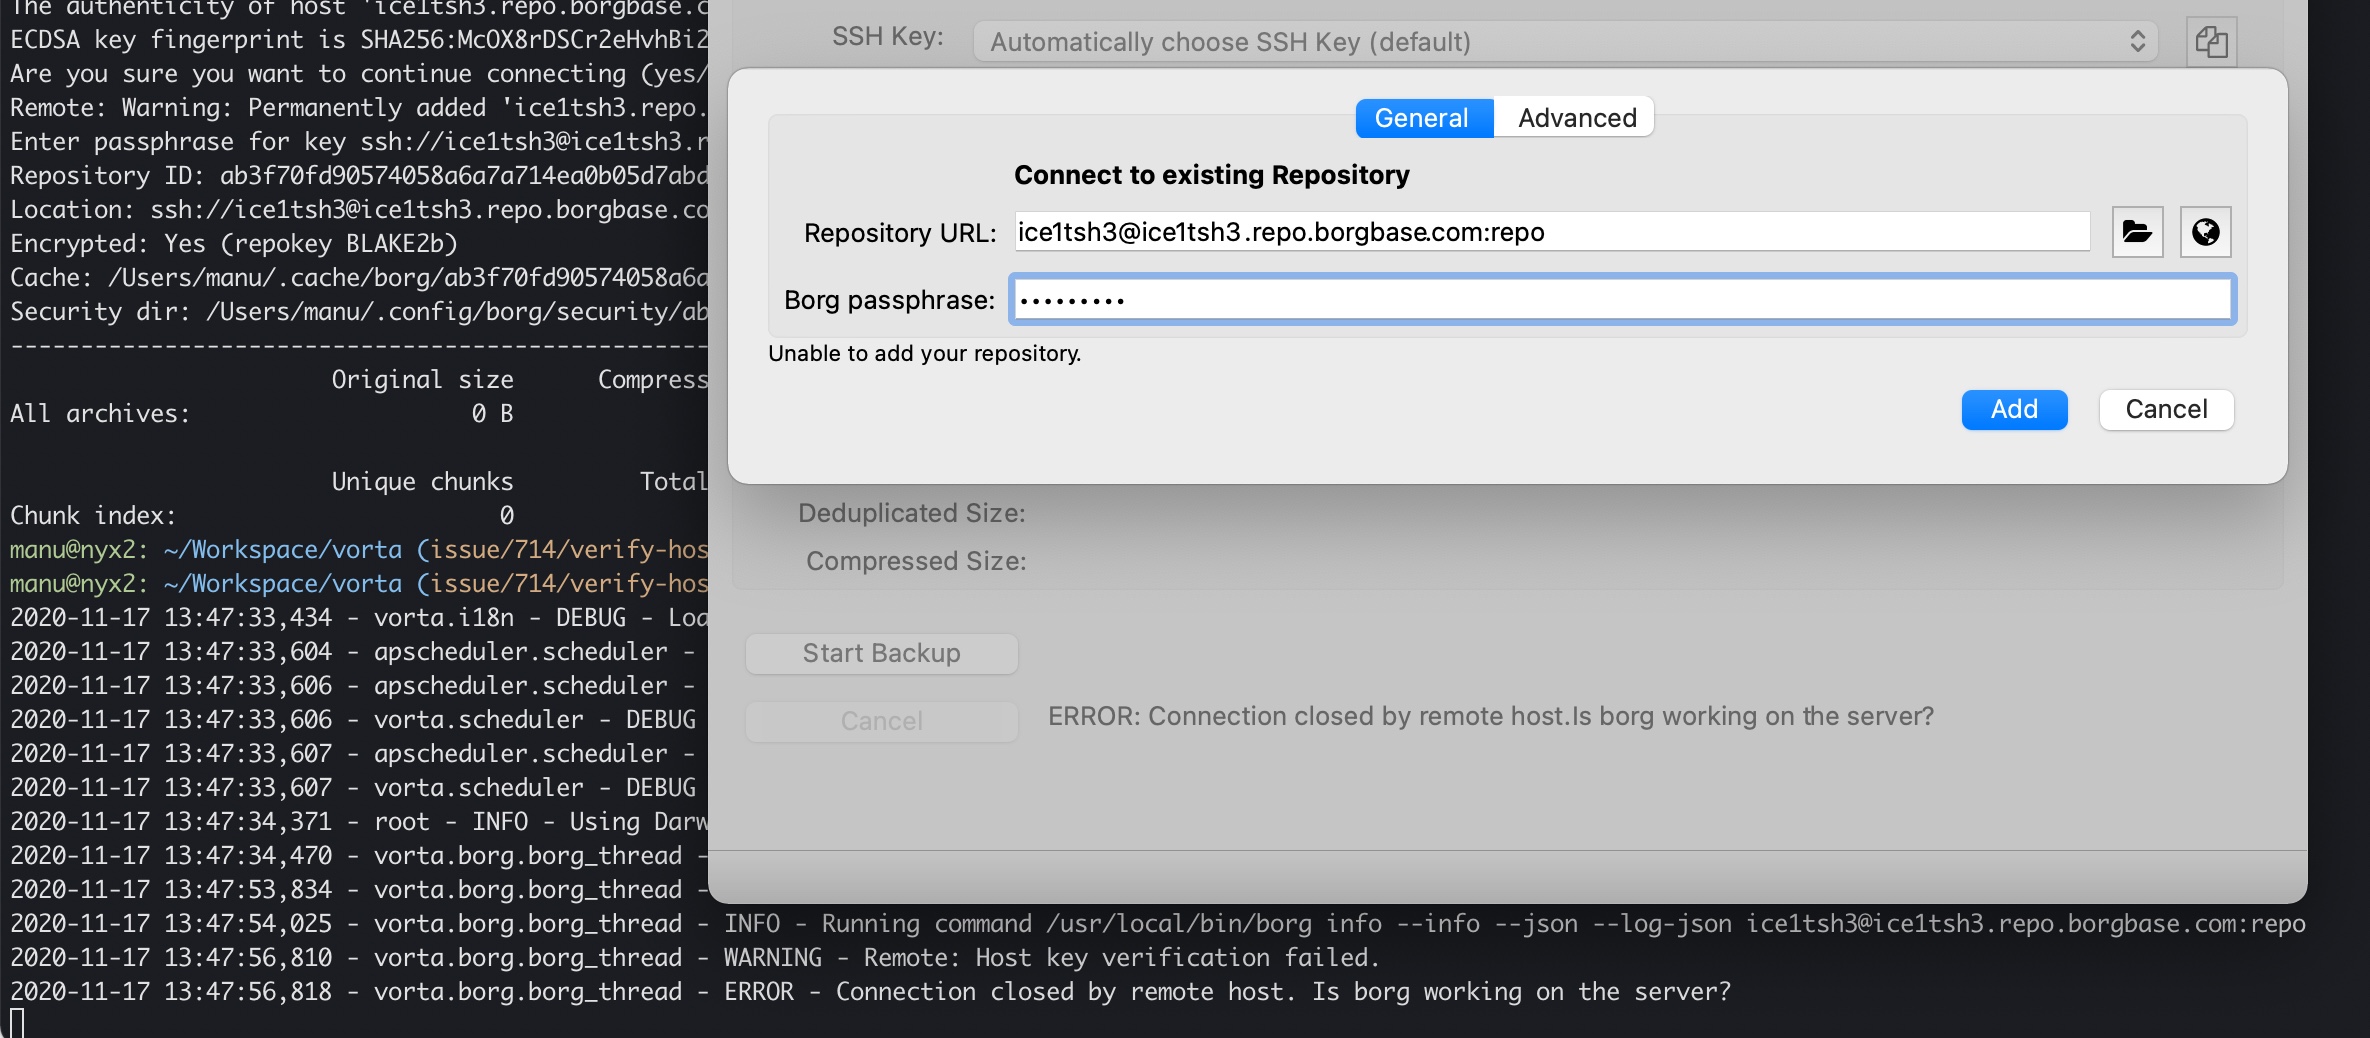Click the 'SSH Key:' label
Image resolution: width=2370 pixels, height=1038 pixels.
[888, 37]
